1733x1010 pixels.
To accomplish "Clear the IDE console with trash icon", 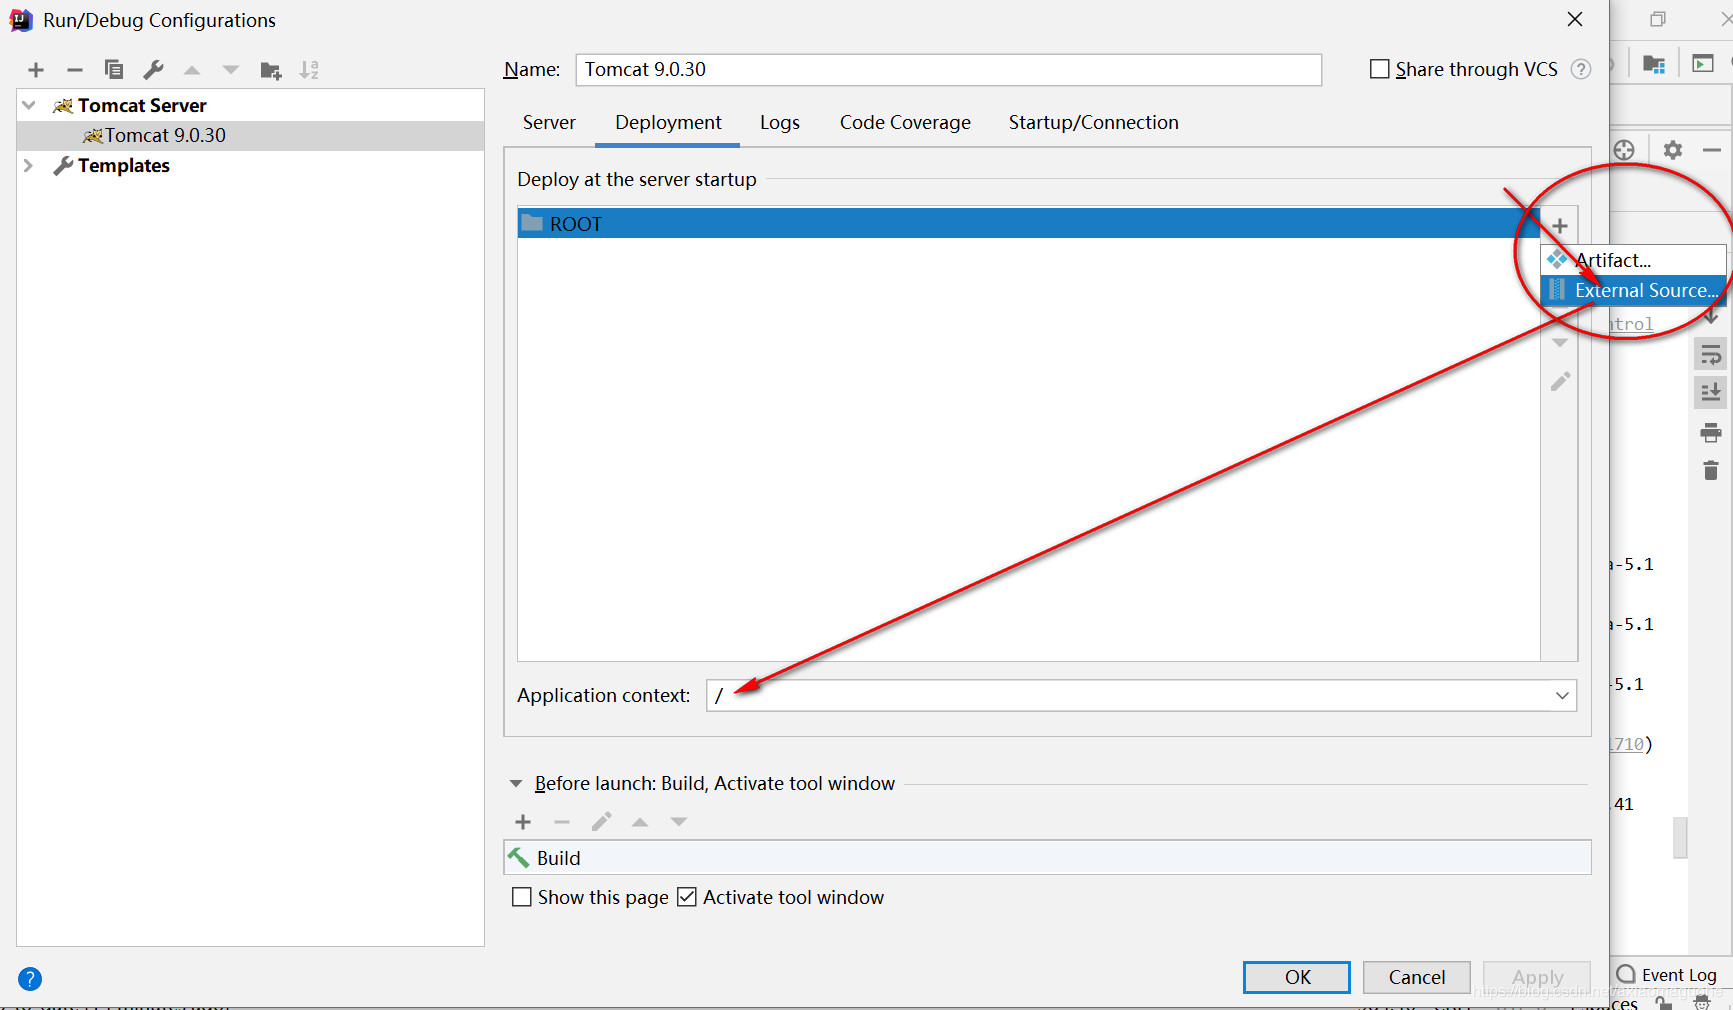I will 1711,470.
